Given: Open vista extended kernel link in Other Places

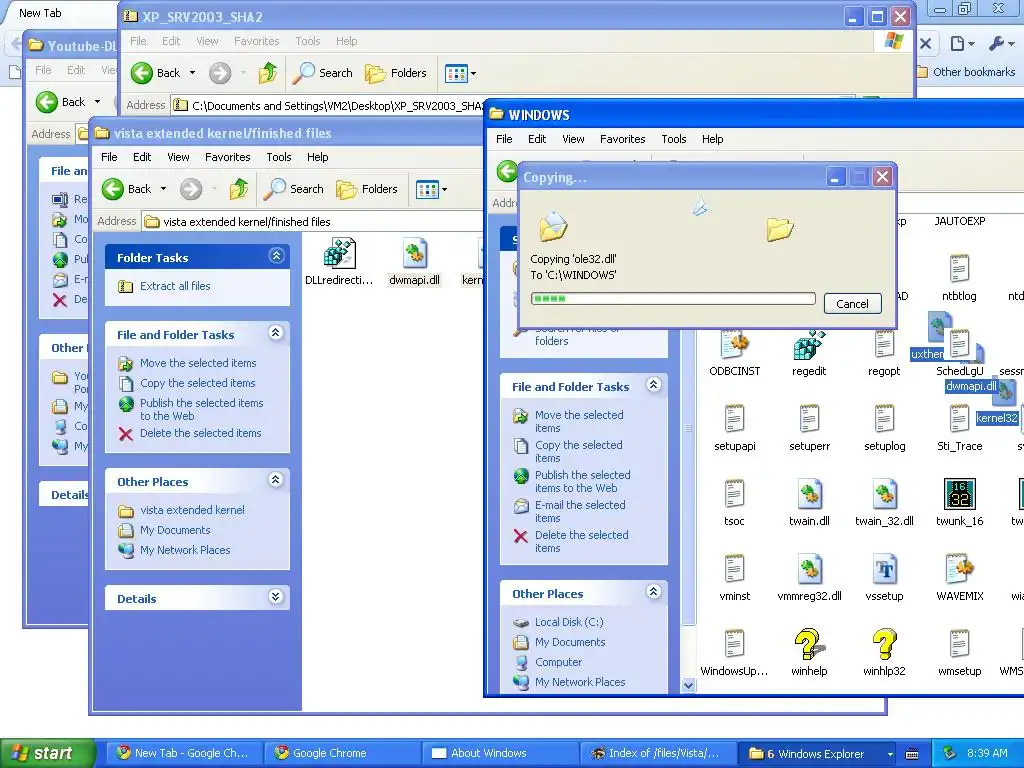Looking at the screenshot, I should tap(192, 510).
